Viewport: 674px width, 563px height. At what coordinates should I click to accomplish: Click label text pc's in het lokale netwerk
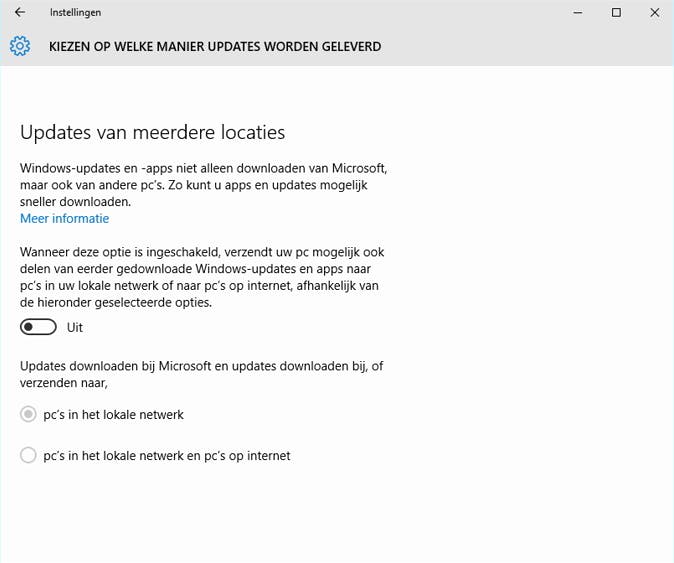click(x=114, y=414)
